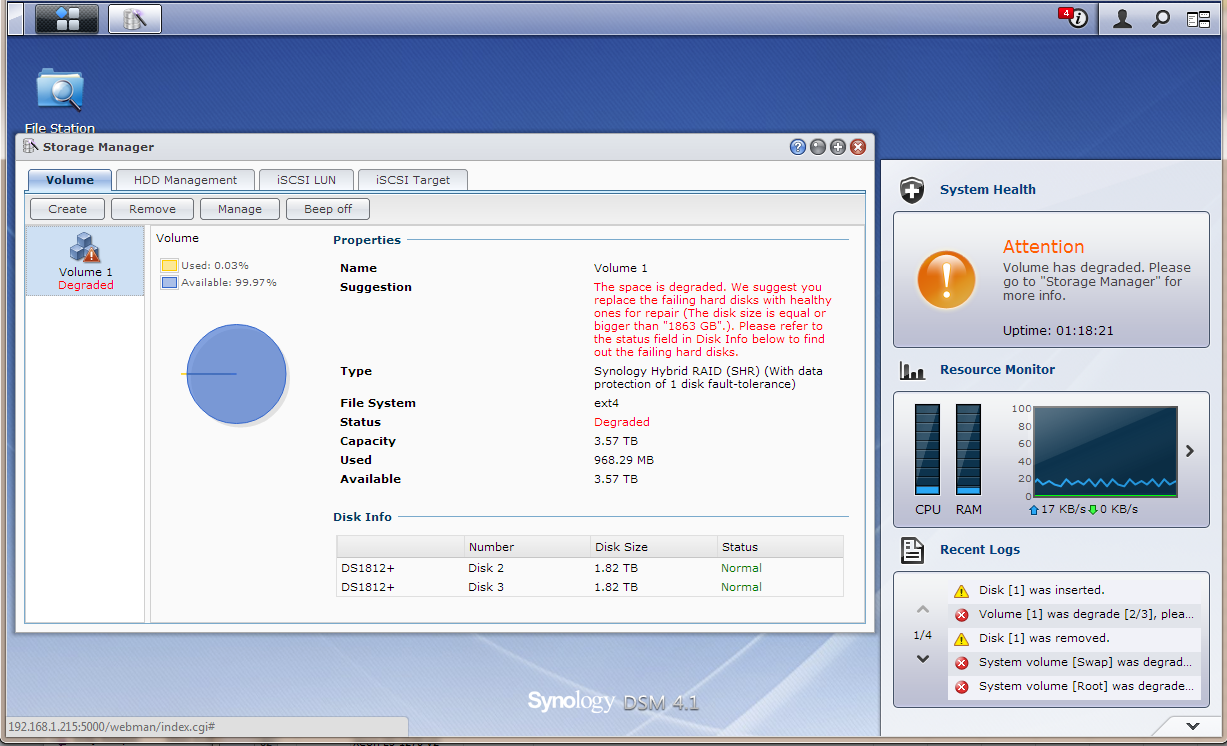The width and height of the screenshot is (1227, 746).
Task: Select the degraded Volume 1 item
Action: pos(86,261)
